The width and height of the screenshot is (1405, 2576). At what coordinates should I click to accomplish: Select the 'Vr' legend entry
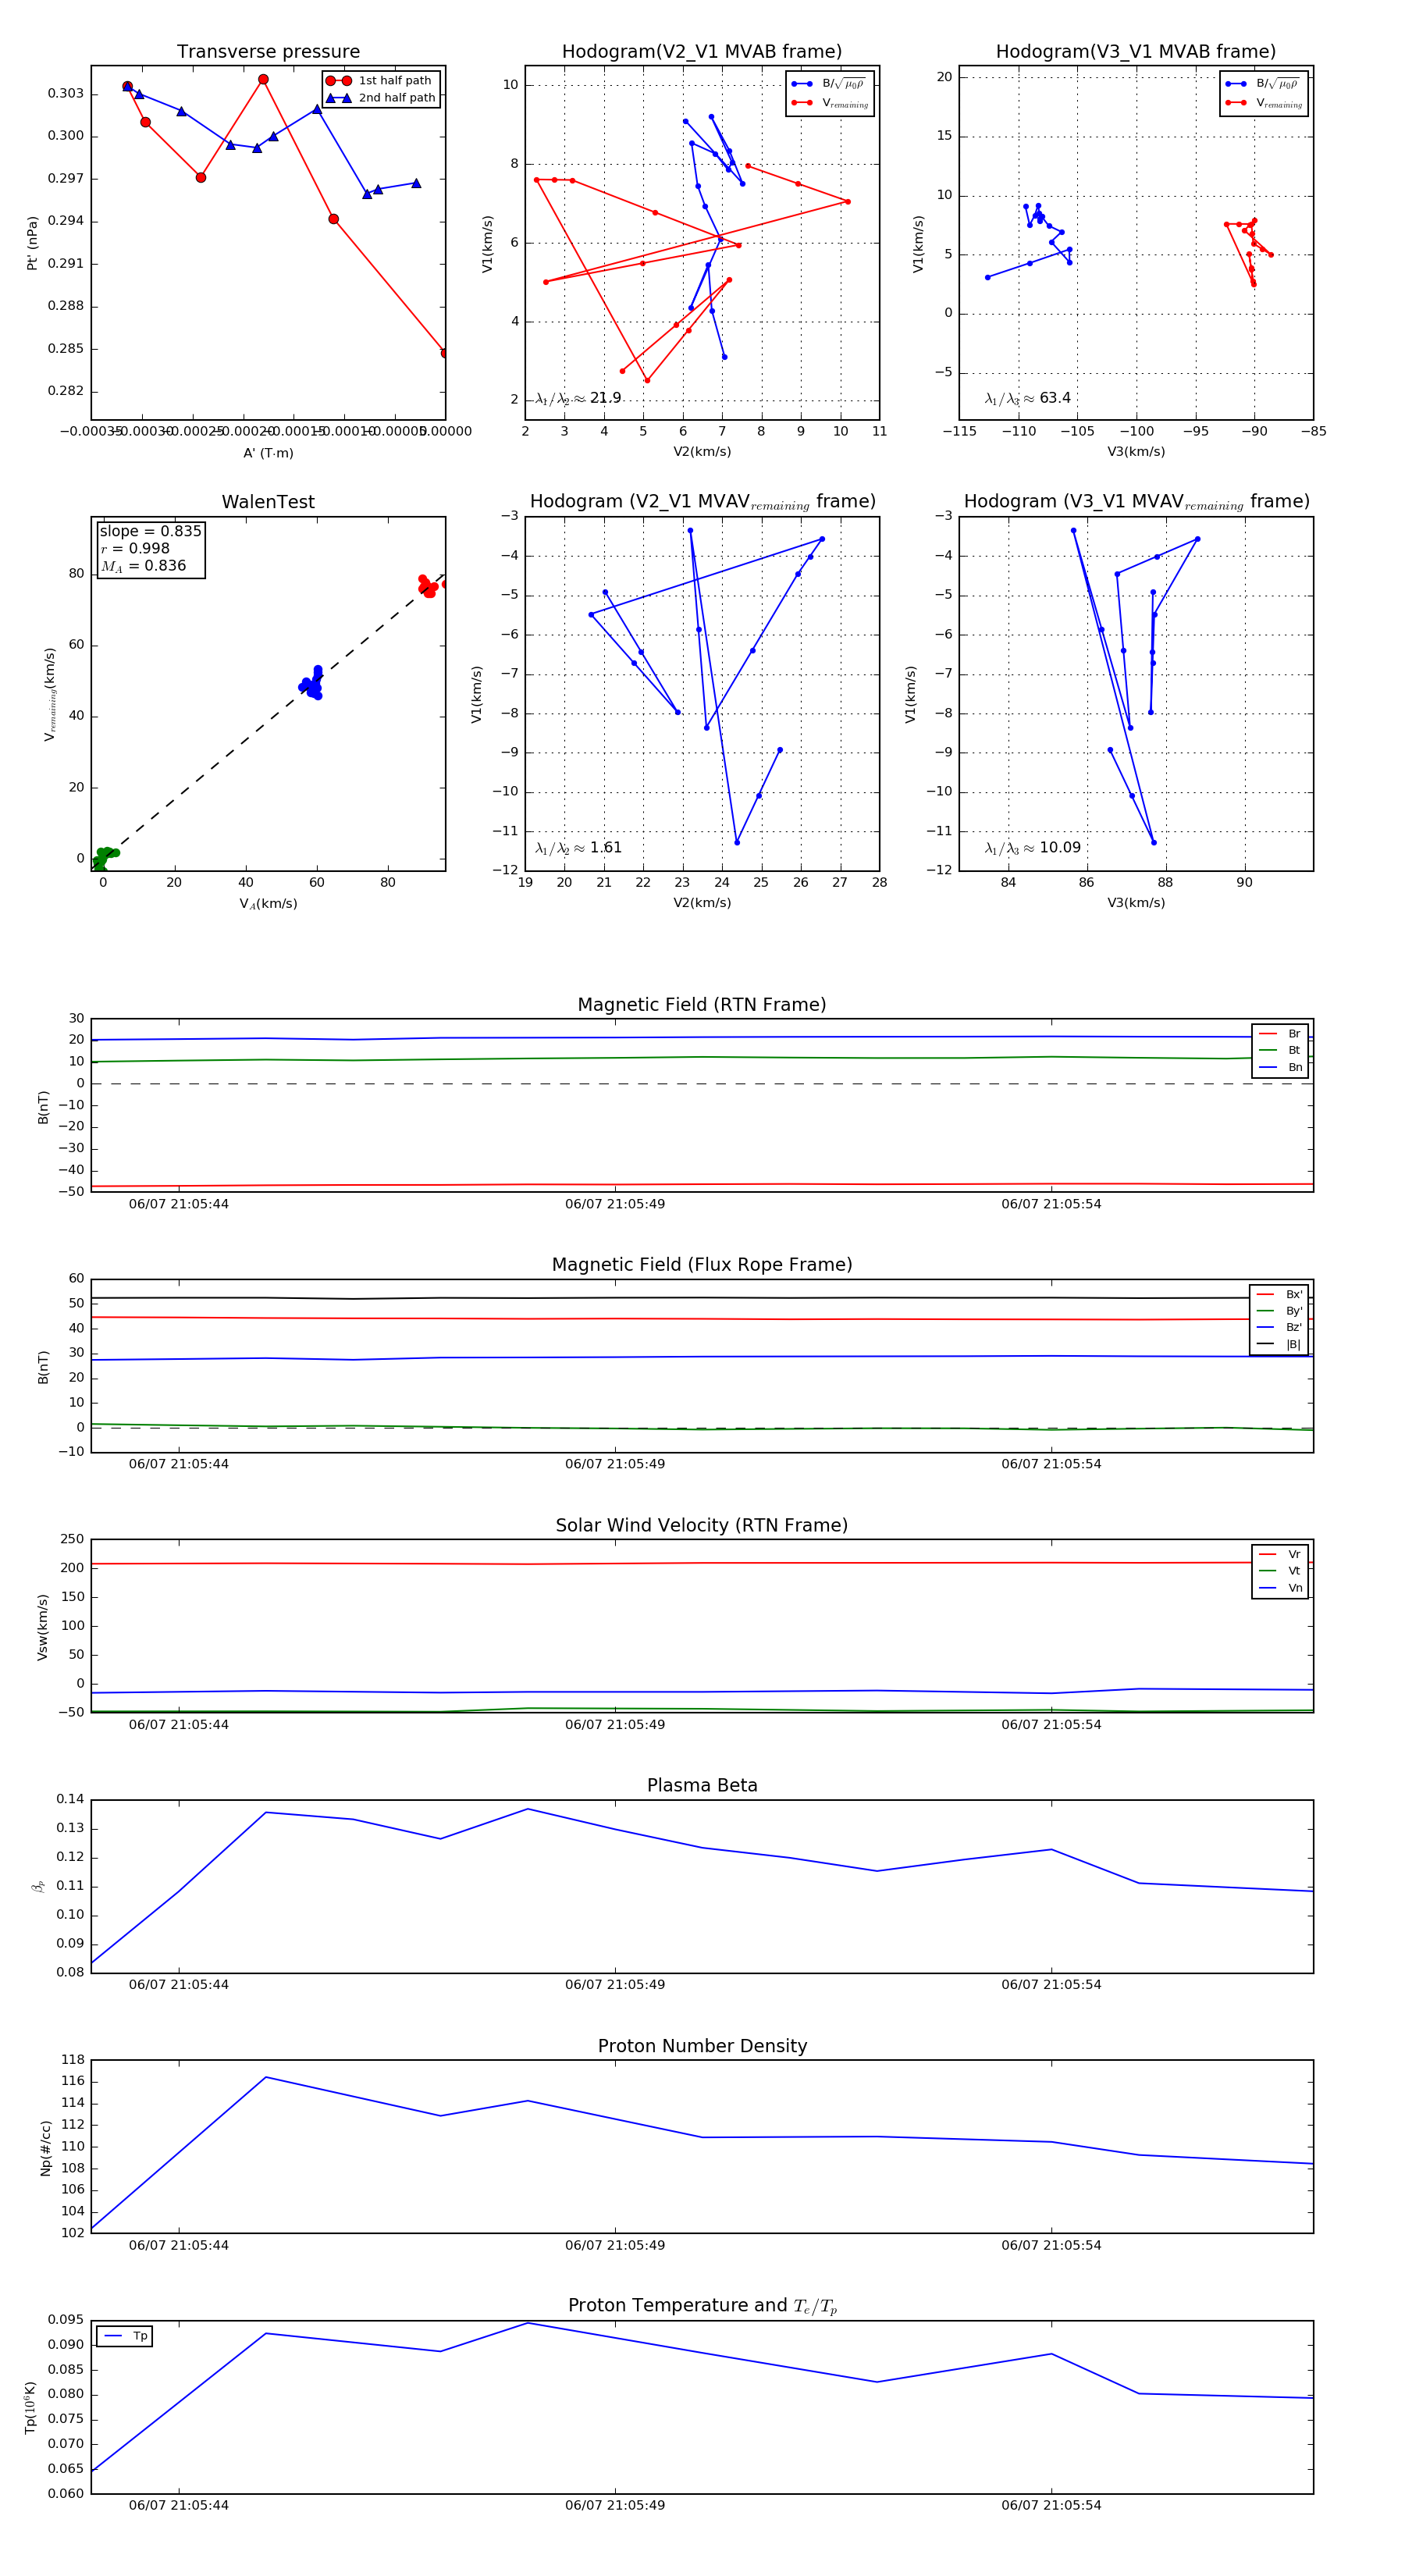pos(1280,1555)
